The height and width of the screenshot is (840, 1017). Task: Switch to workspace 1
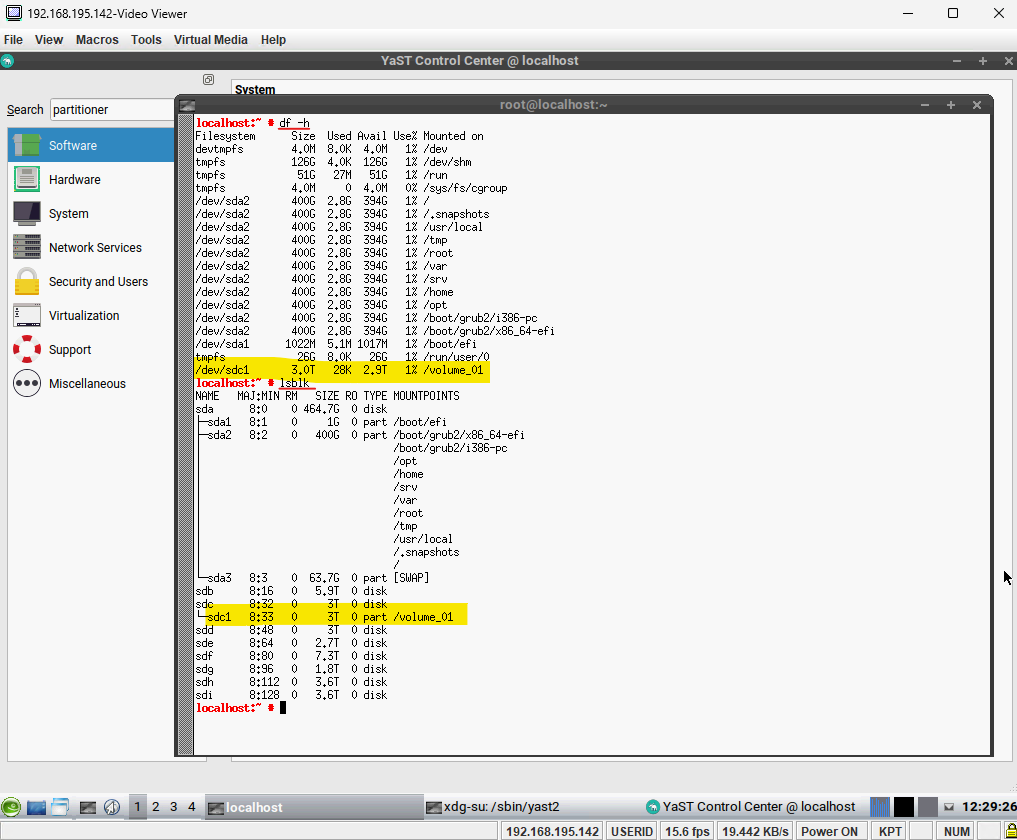pyautogui.click(x=138, y=807)
